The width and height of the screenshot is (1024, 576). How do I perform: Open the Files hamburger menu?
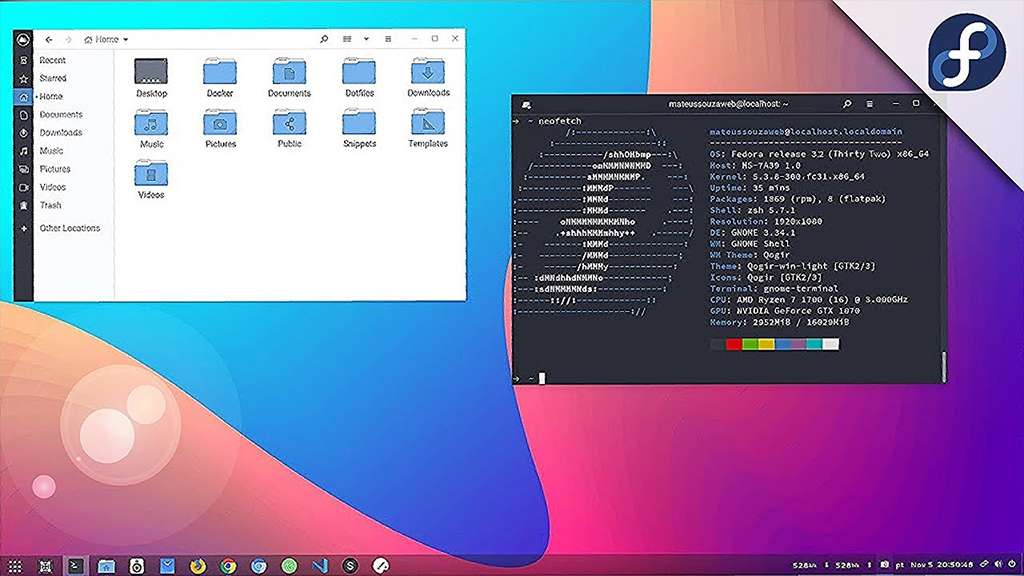(x=388, y=39)
